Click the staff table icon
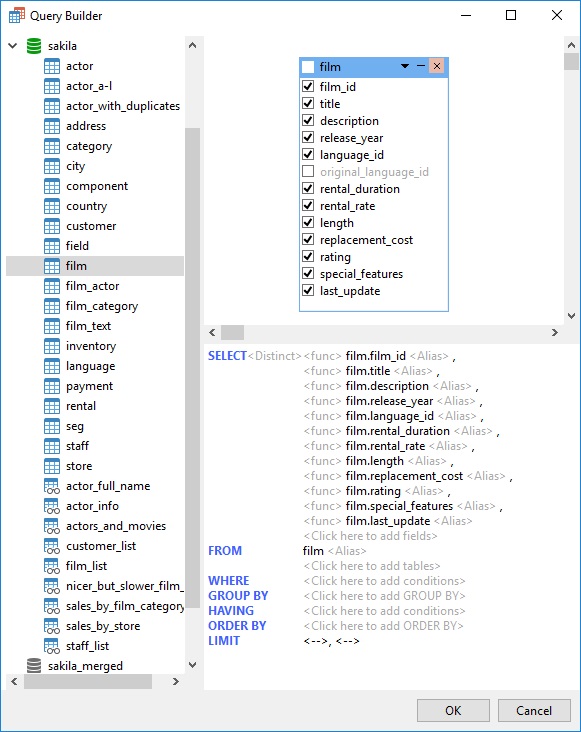Viewport: 581px width, 732px height. [x=52, y=446]
